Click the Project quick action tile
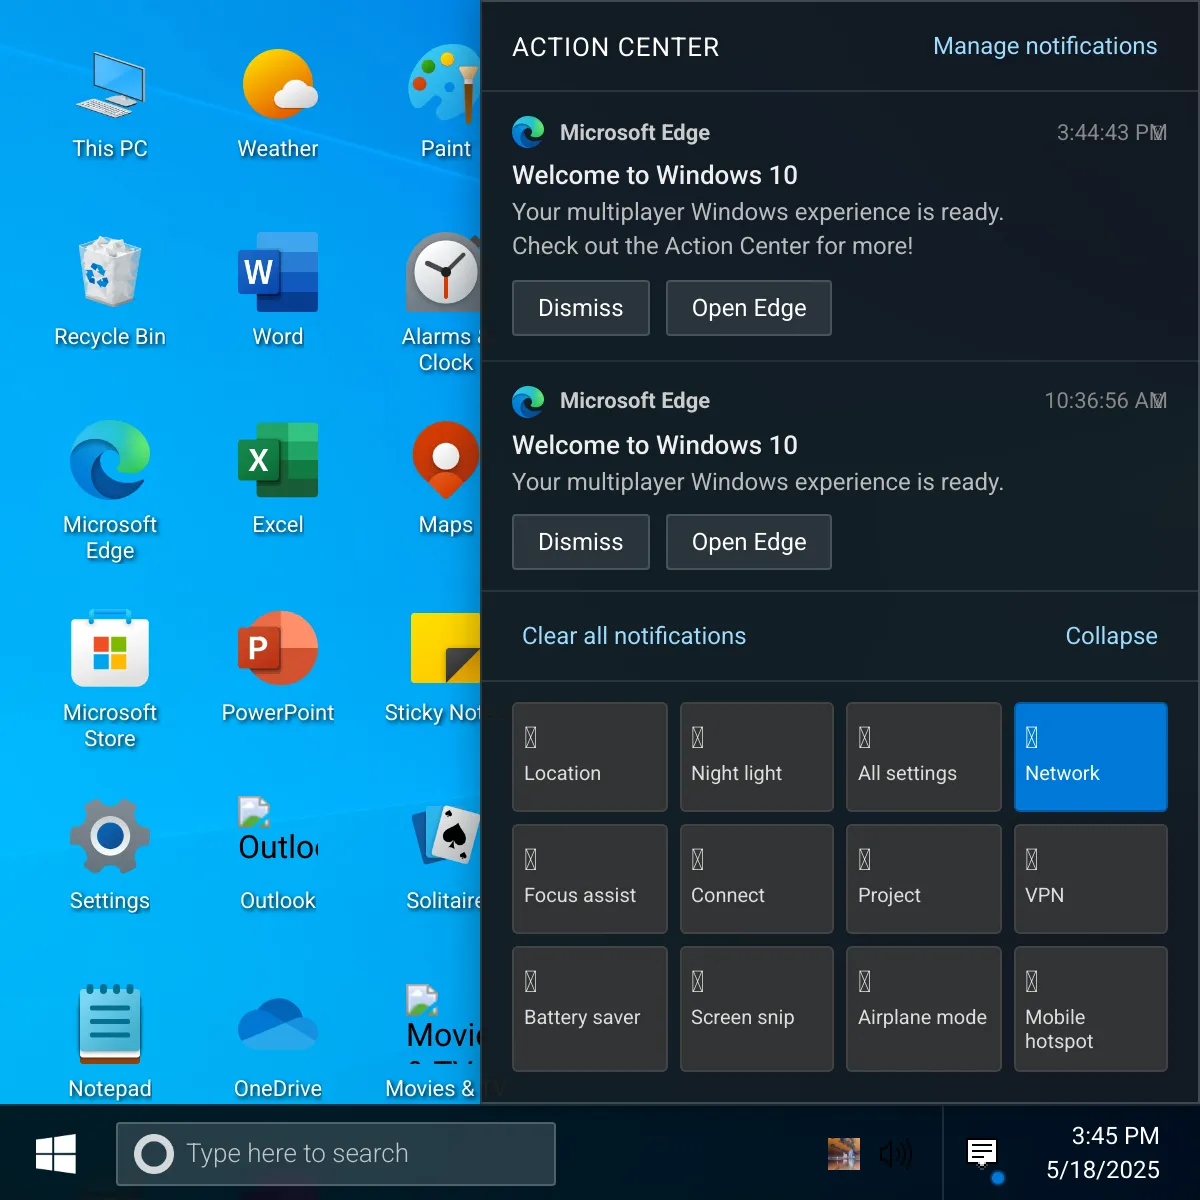 924,879
